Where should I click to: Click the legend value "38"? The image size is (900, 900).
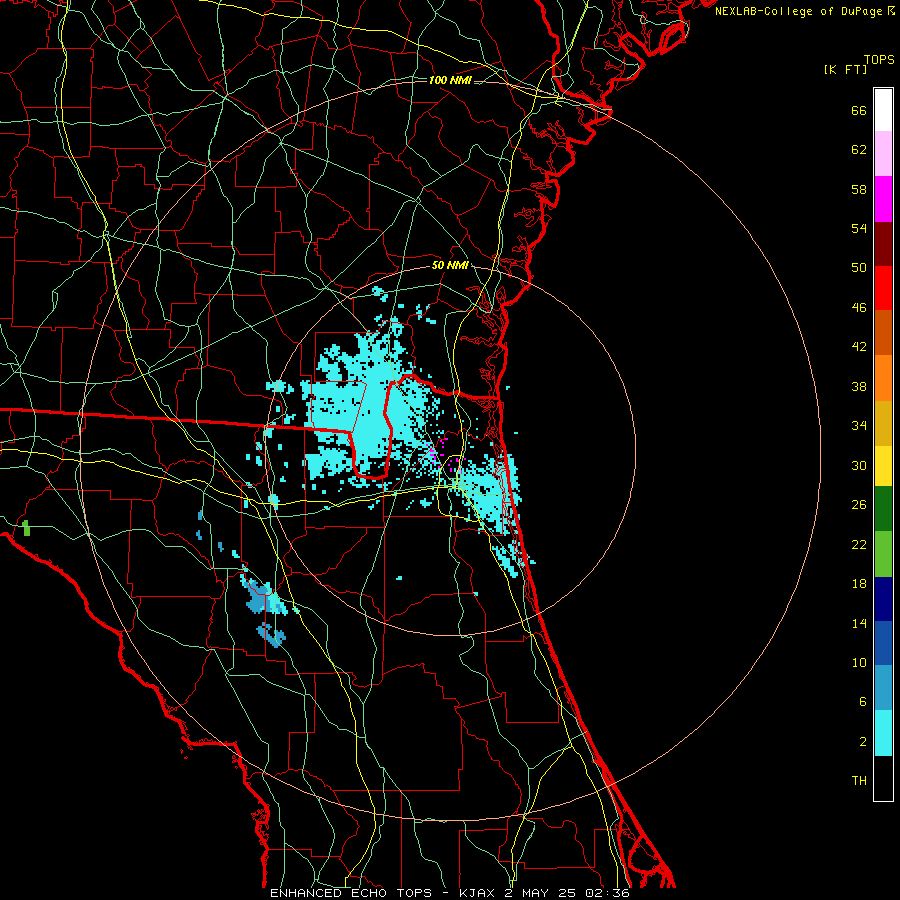tap(859, 386)
